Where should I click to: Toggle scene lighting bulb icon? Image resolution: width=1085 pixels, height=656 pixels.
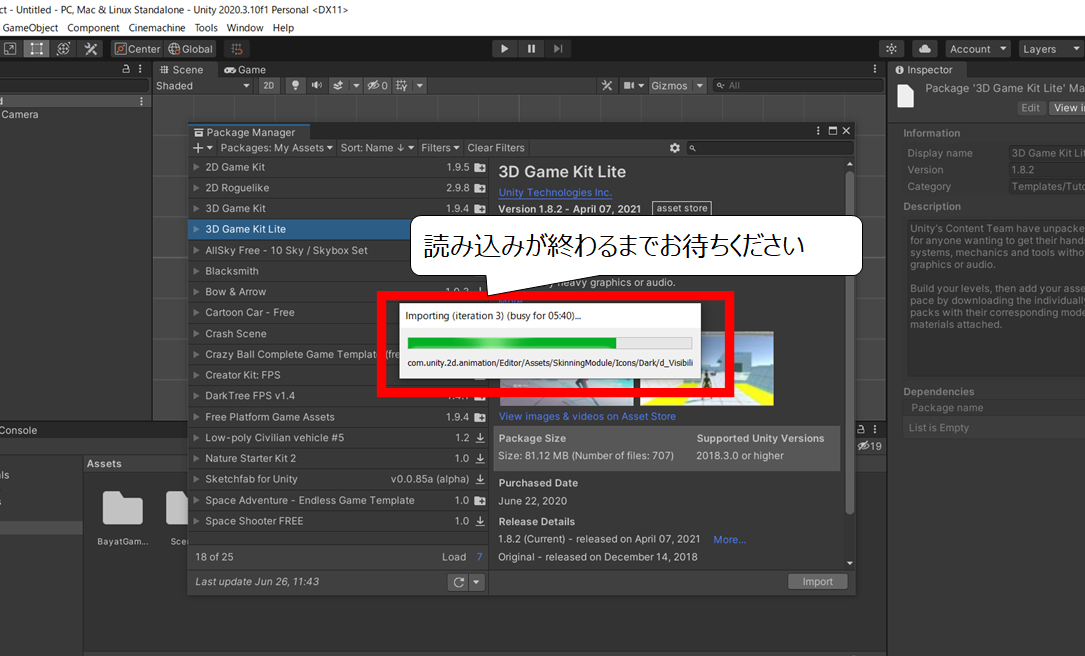pos(295,86)
